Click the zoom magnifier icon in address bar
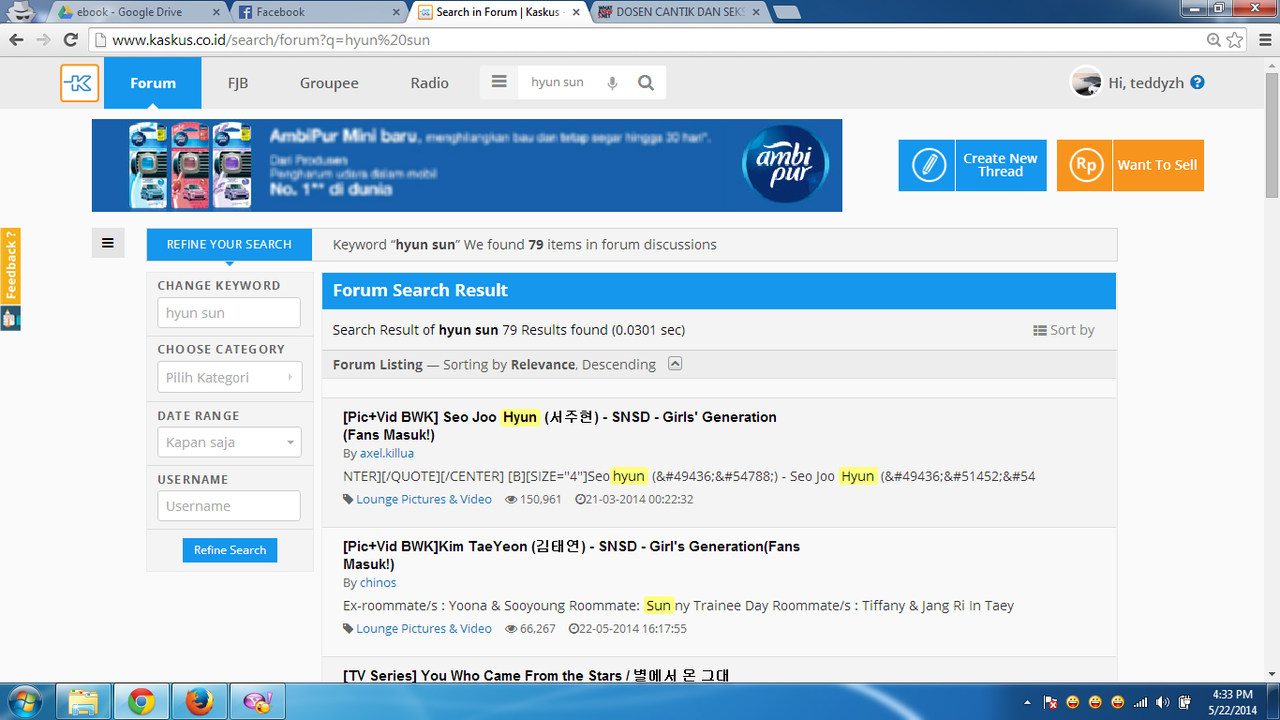Screen dimensions: 1280x720 click(1213, 40)
